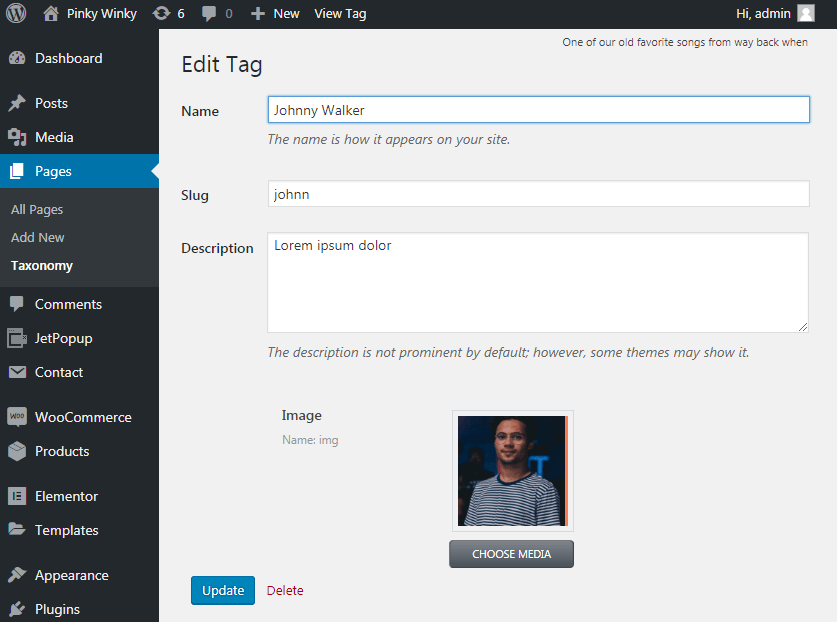The image size is (837, 622).
Task: Click the Slug input field
Action: (x=539, y=193)
